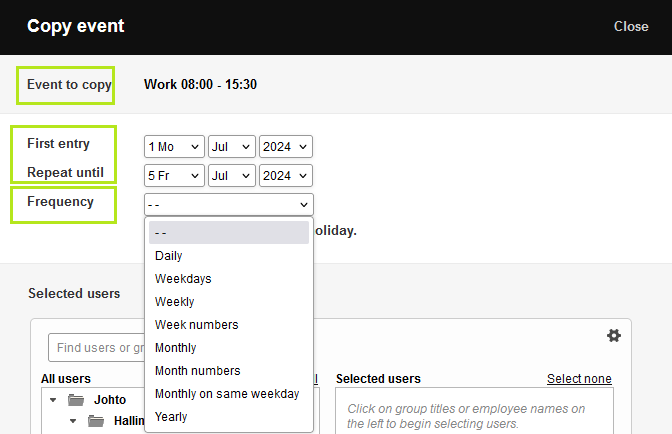Select the Week numbers option
The width and height of the screenshot is (672, 434).
click(196, 325)
